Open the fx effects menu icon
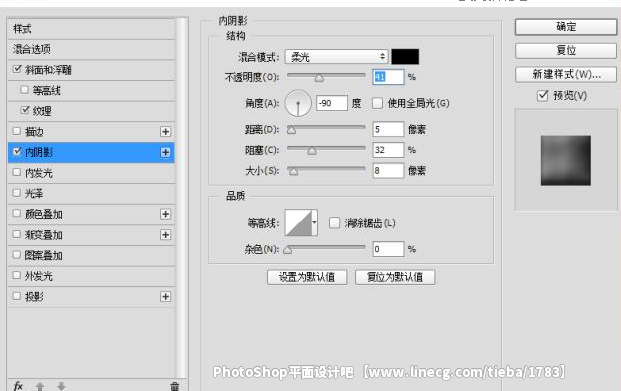This screenshot has width=621, height=391. (x=18, y=386)
